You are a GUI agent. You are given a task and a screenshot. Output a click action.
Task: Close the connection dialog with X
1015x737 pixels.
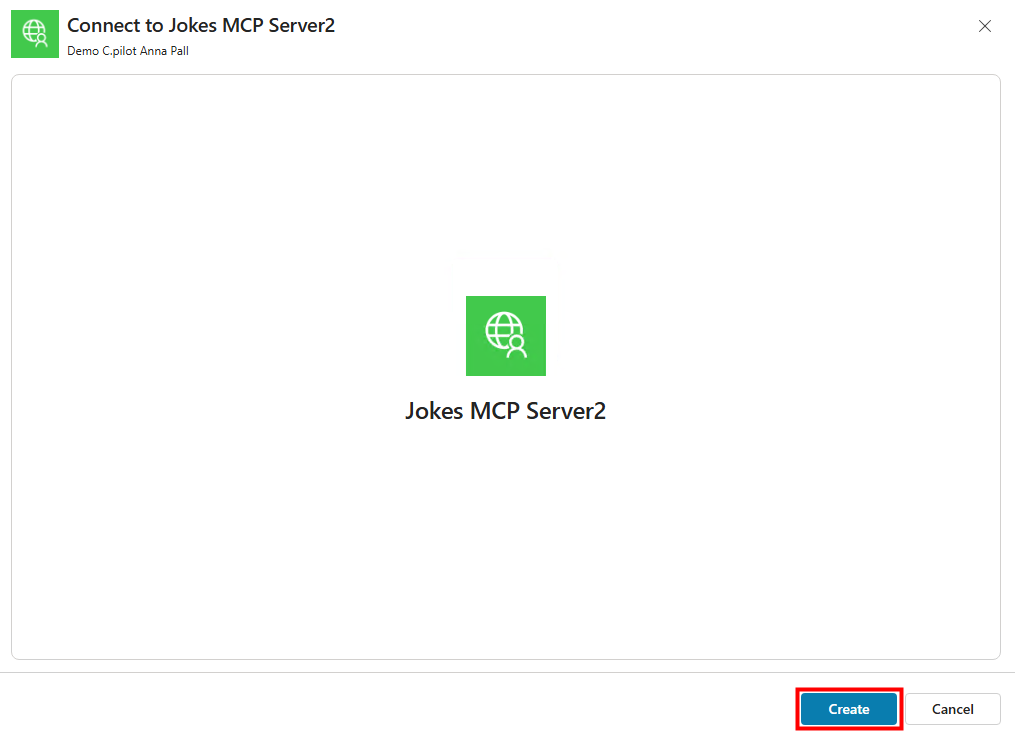click(x=984, y=27)
